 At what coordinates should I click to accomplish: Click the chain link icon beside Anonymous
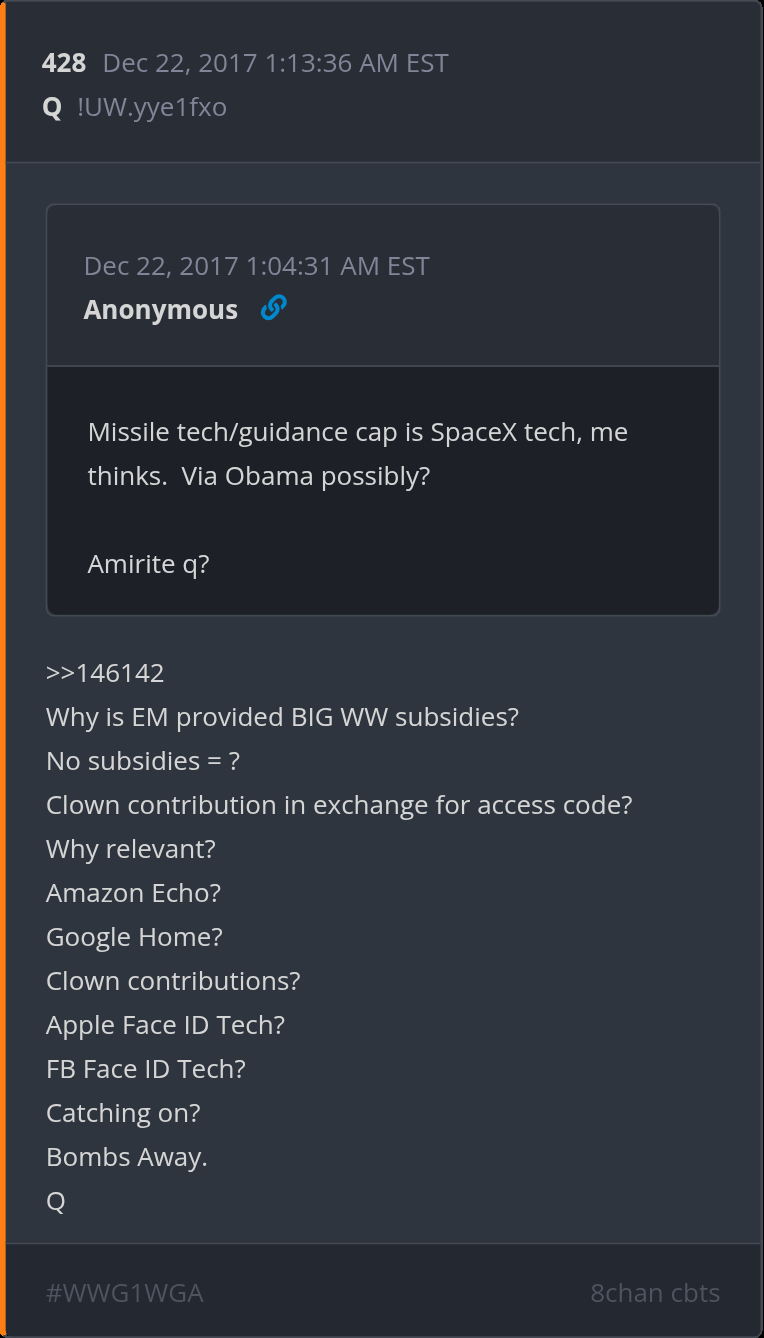[x=273, y=309]
